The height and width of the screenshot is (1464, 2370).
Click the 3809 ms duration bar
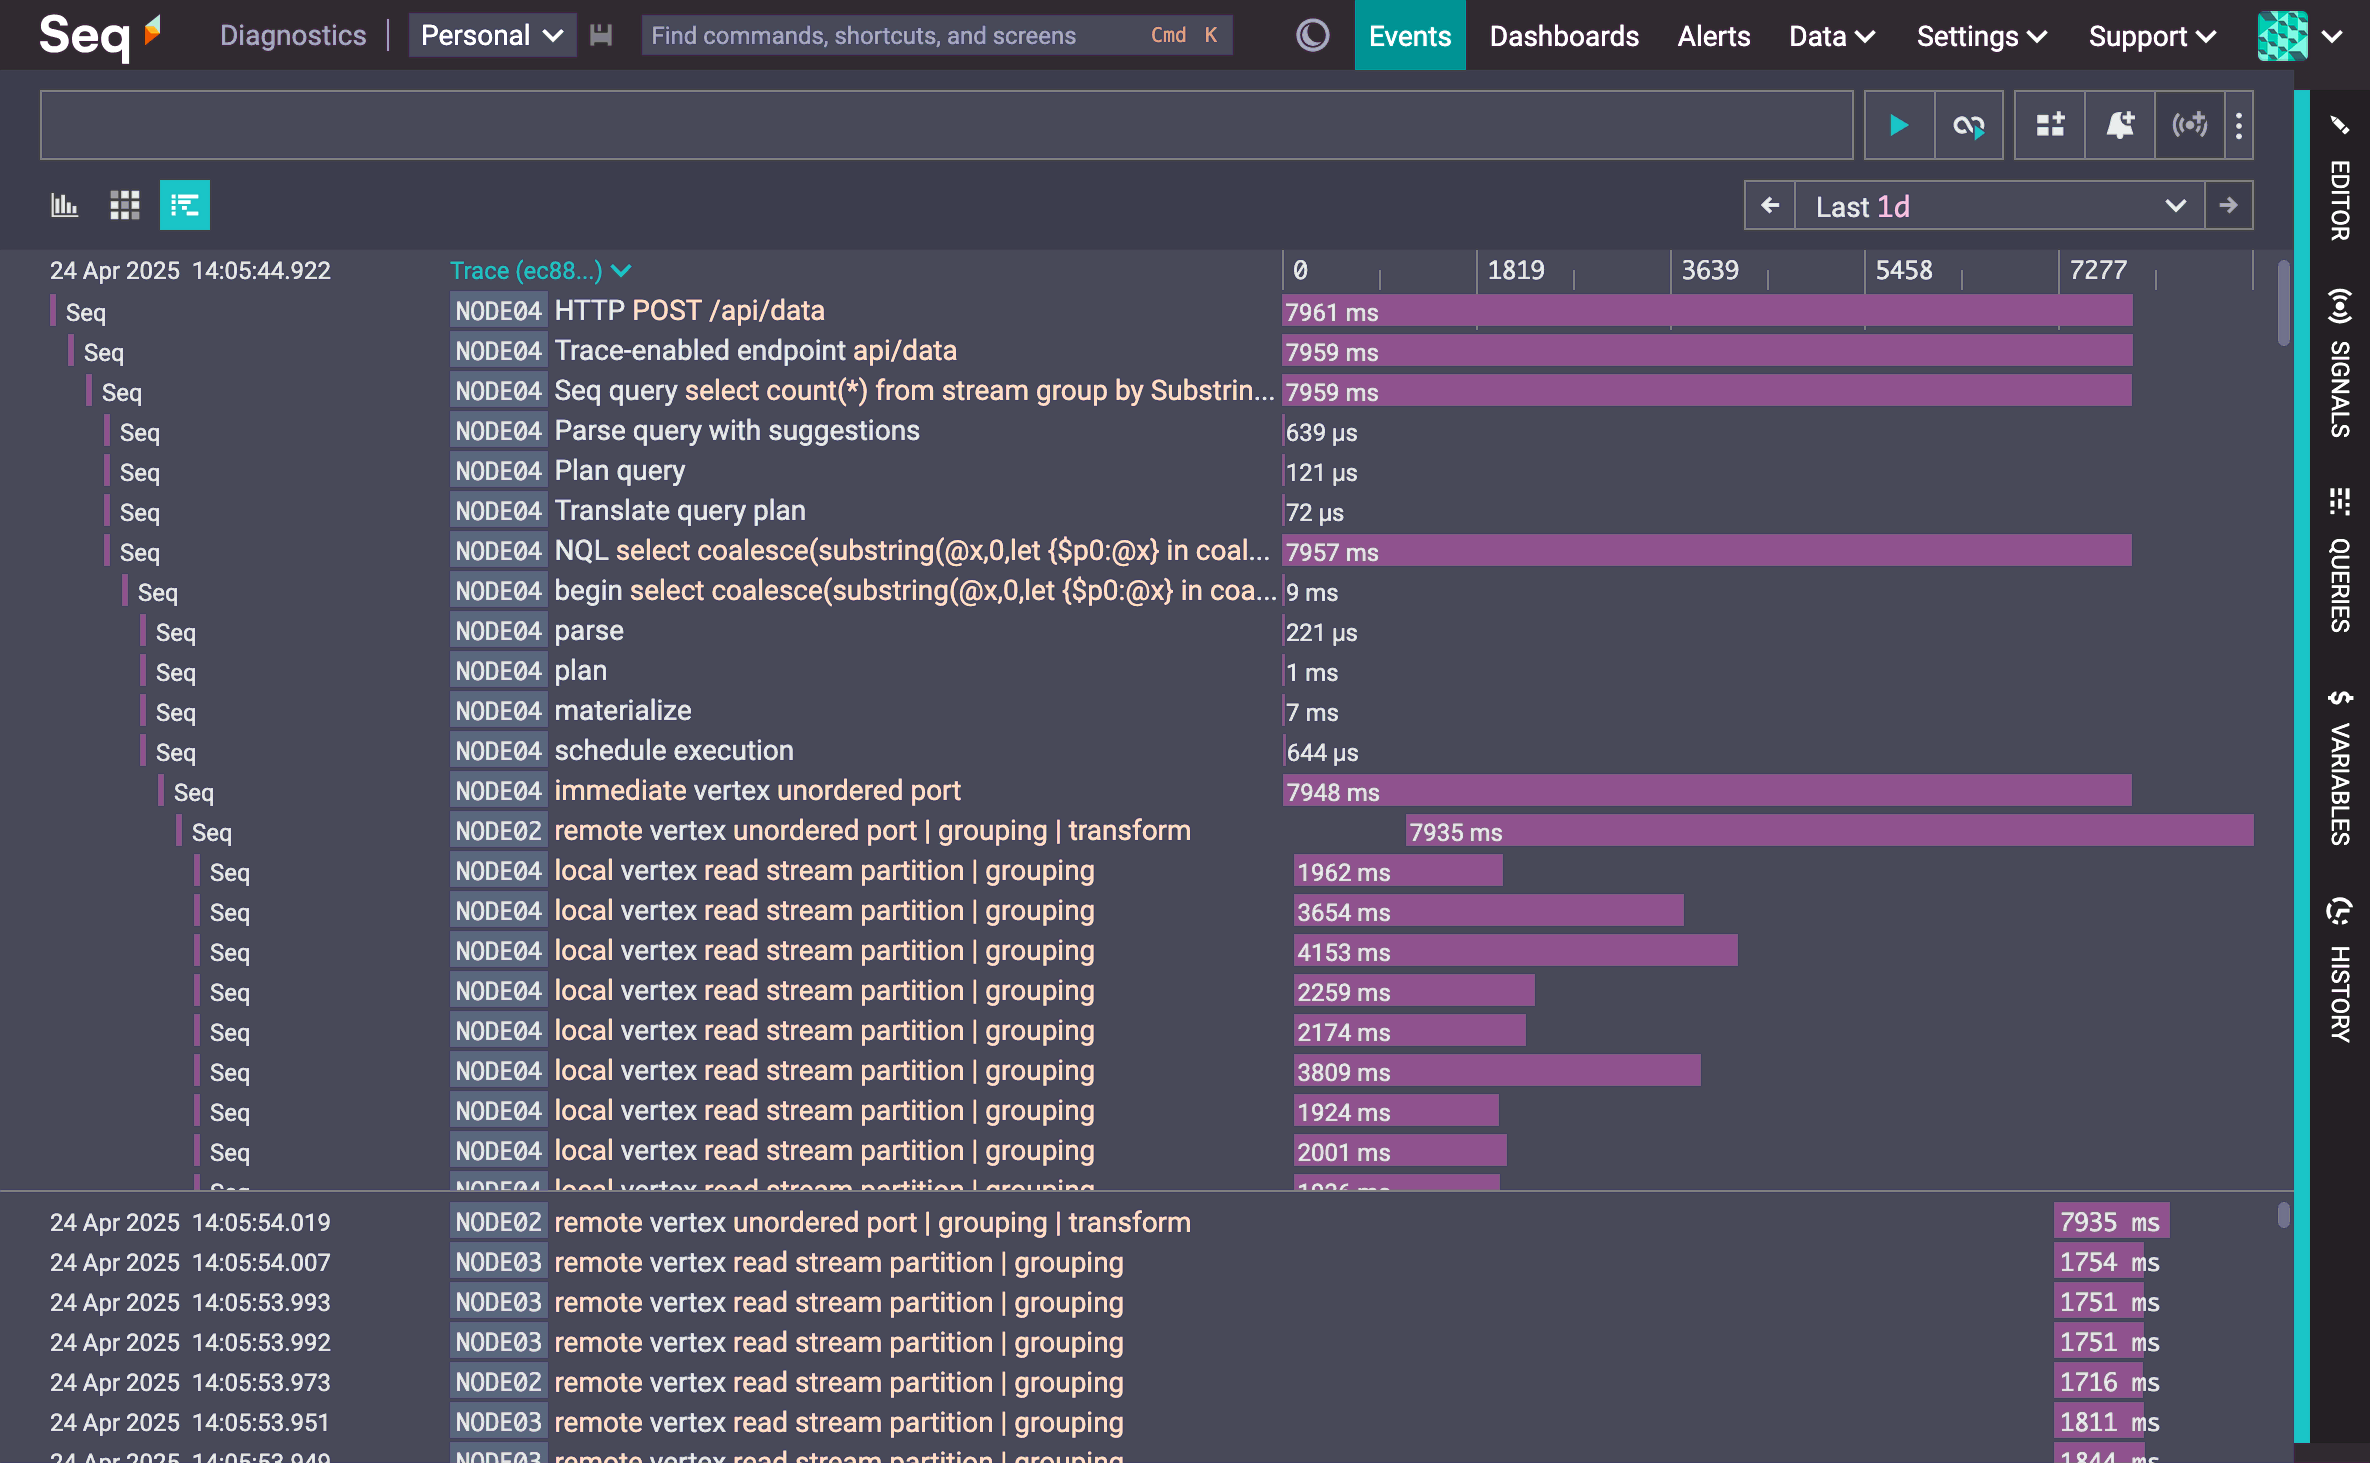click(1497, 1071)
